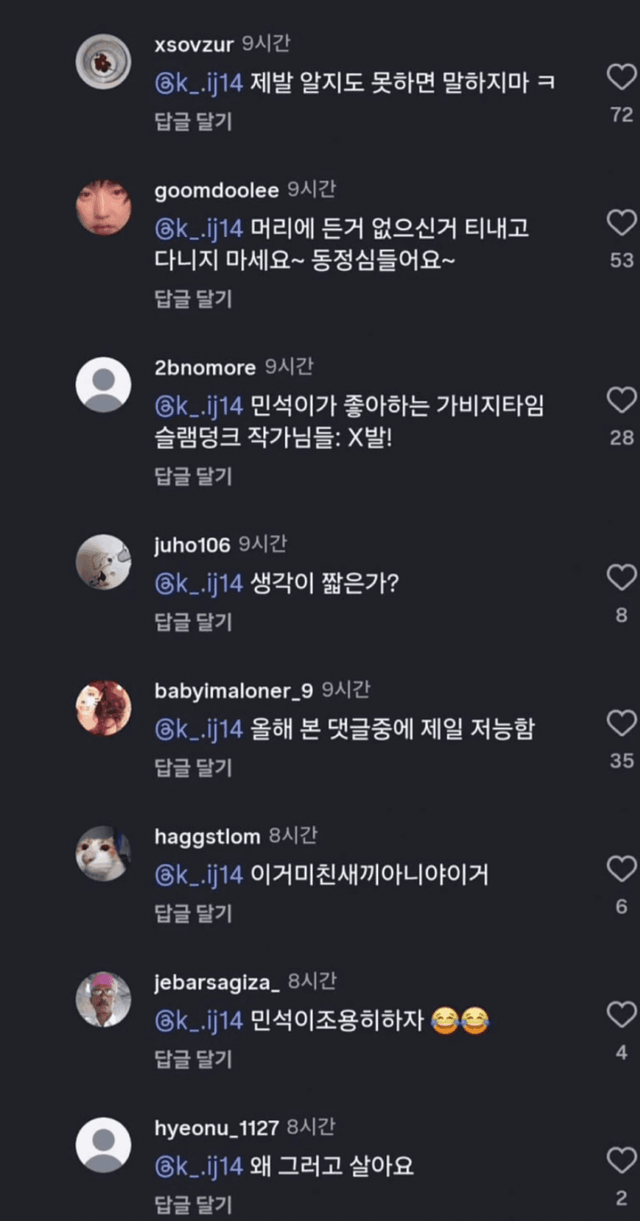The width and height of the screenshot is (640, 1221).
Task: Like juho106's comment
Action: click(x=621, y=577)
